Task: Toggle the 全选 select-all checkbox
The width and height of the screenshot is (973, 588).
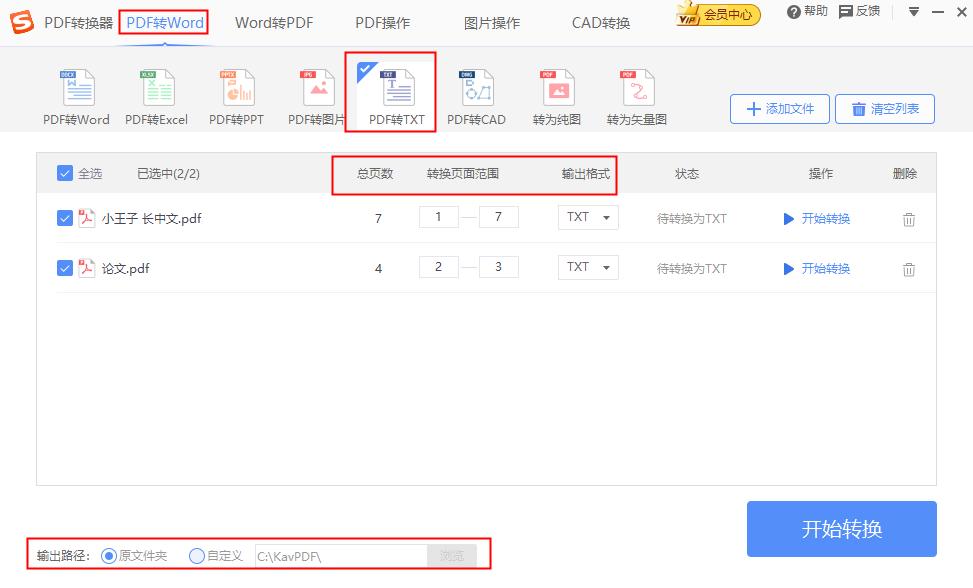Action: click(x=65, y=173)
